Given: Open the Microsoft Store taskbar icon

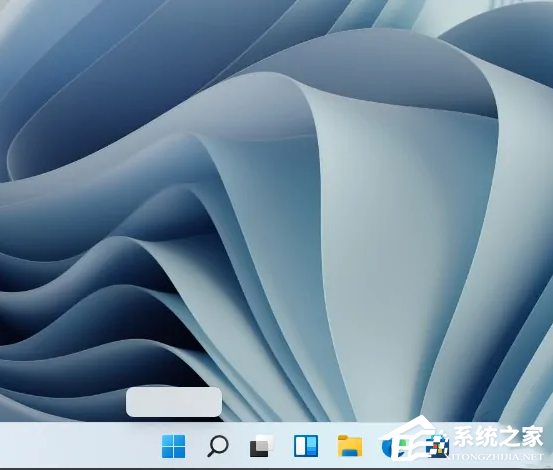Looking at the screenshot, I should point(438,446).
